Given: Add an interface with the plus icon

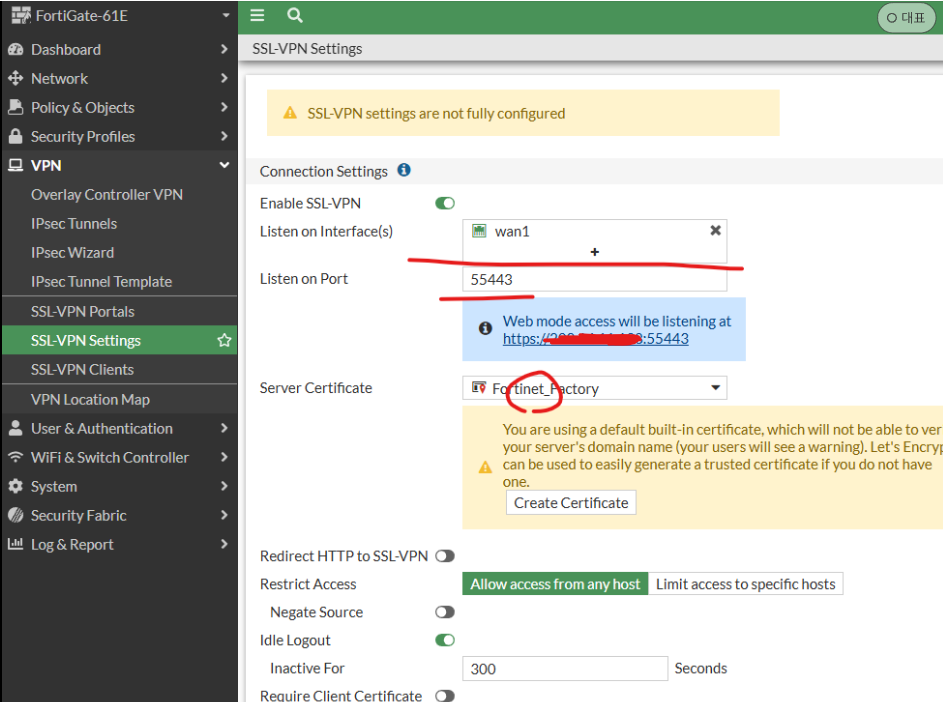Looking at the screenshot, I should coord(595,252).
